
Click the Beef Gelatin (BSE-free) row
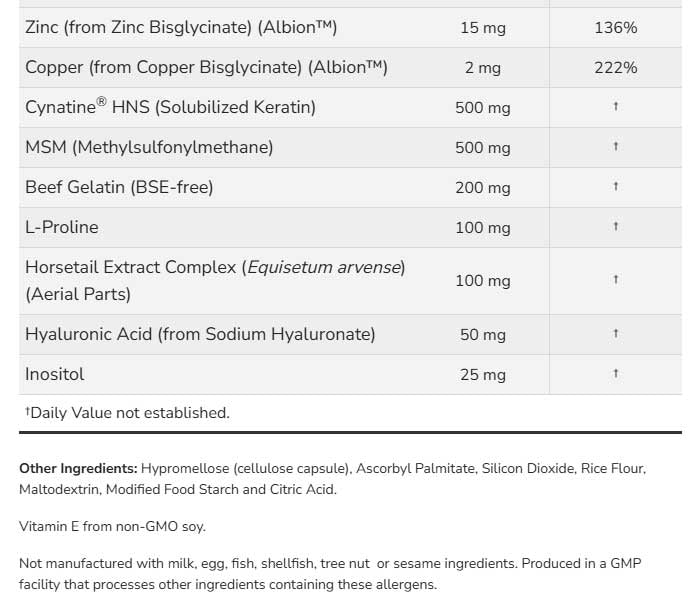[119, 187]
